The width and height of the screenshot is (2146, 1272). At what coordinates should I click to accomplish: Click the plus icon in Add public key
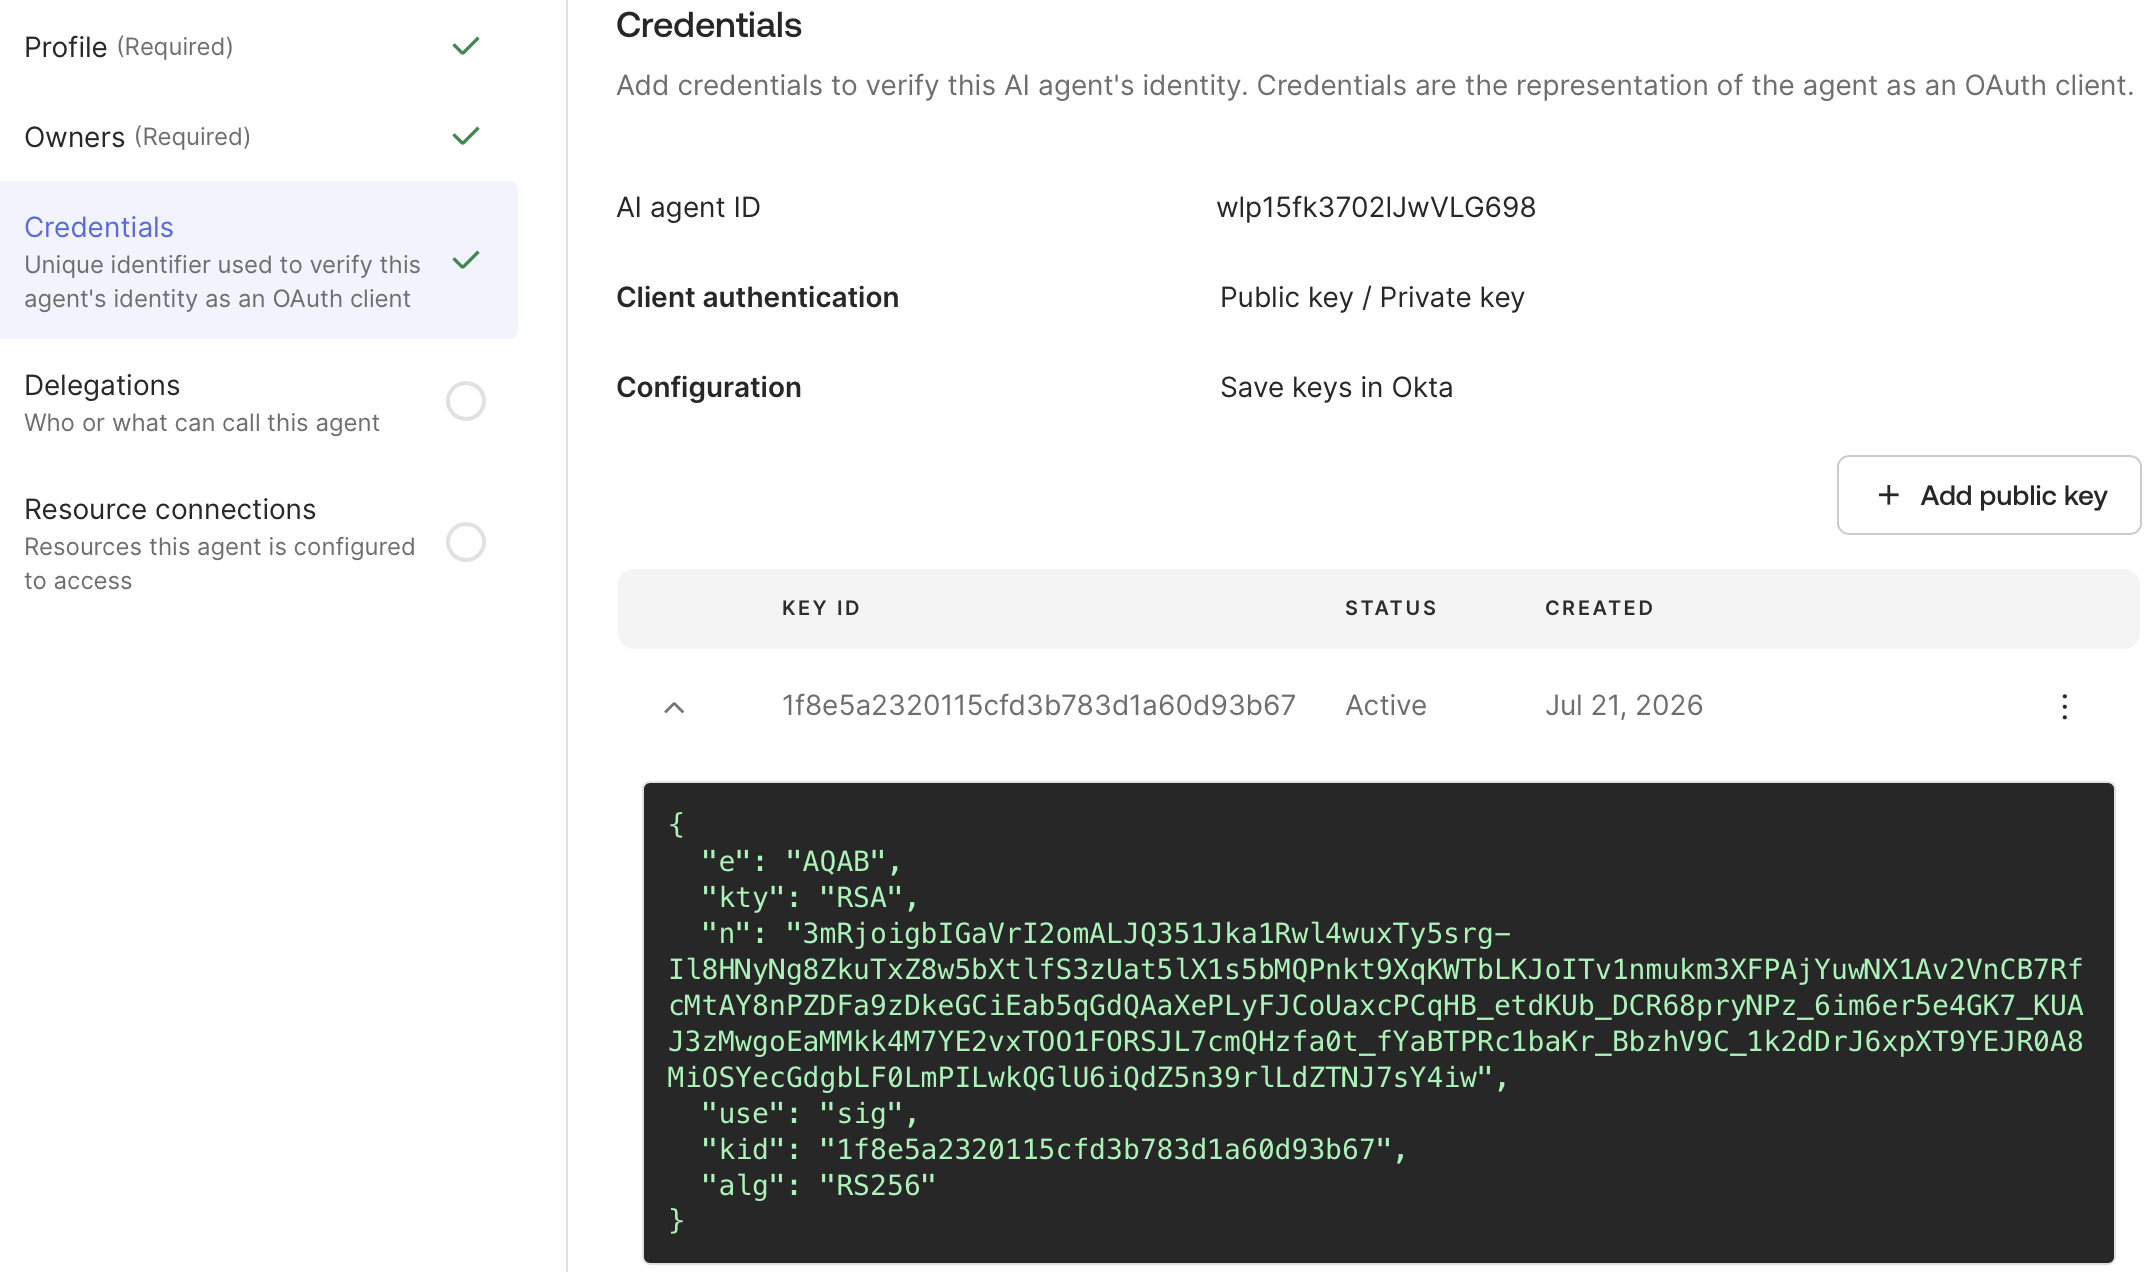tap(1888, 495)
